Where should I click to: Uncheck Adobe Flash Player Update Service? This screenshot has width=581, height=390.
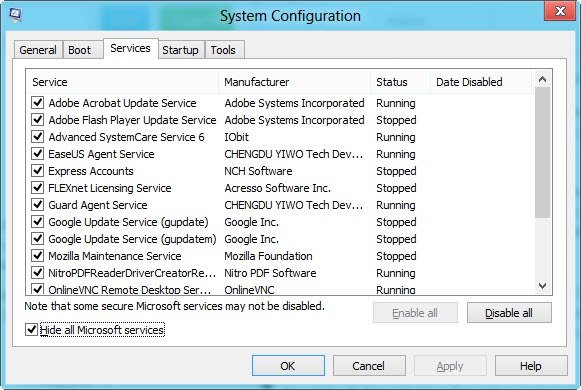37,120
